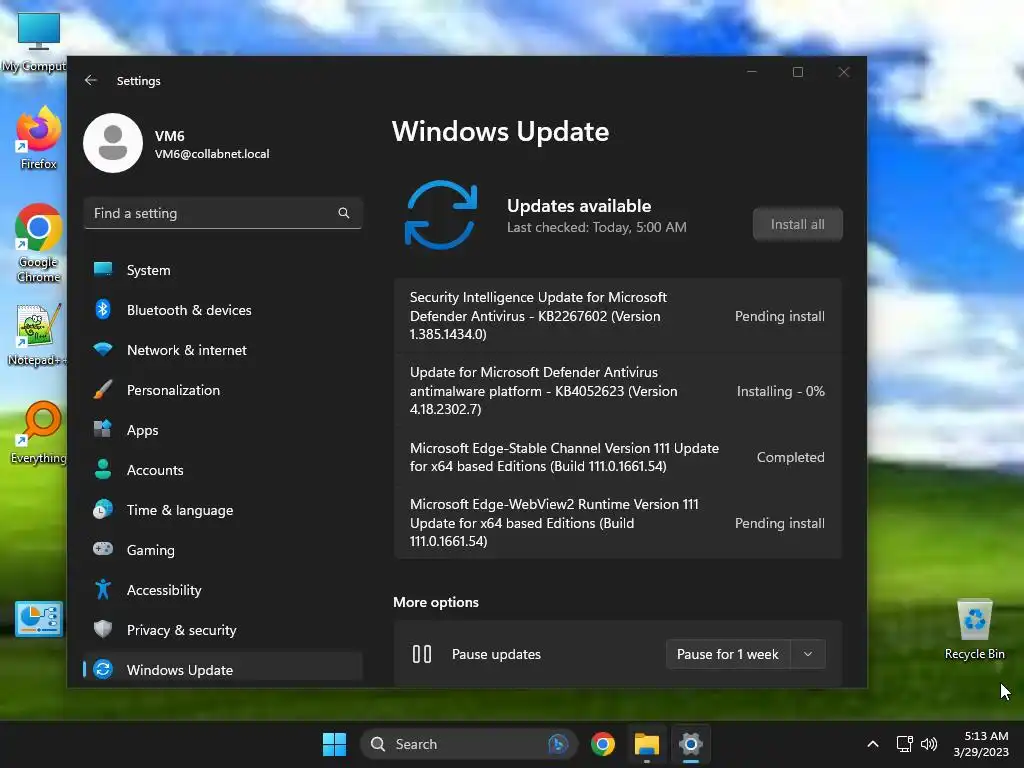The height and width of the screenshot is (768, 1024).
Task: Click the KB2267602 Security Intelligence update row
Action: (618, 315)
